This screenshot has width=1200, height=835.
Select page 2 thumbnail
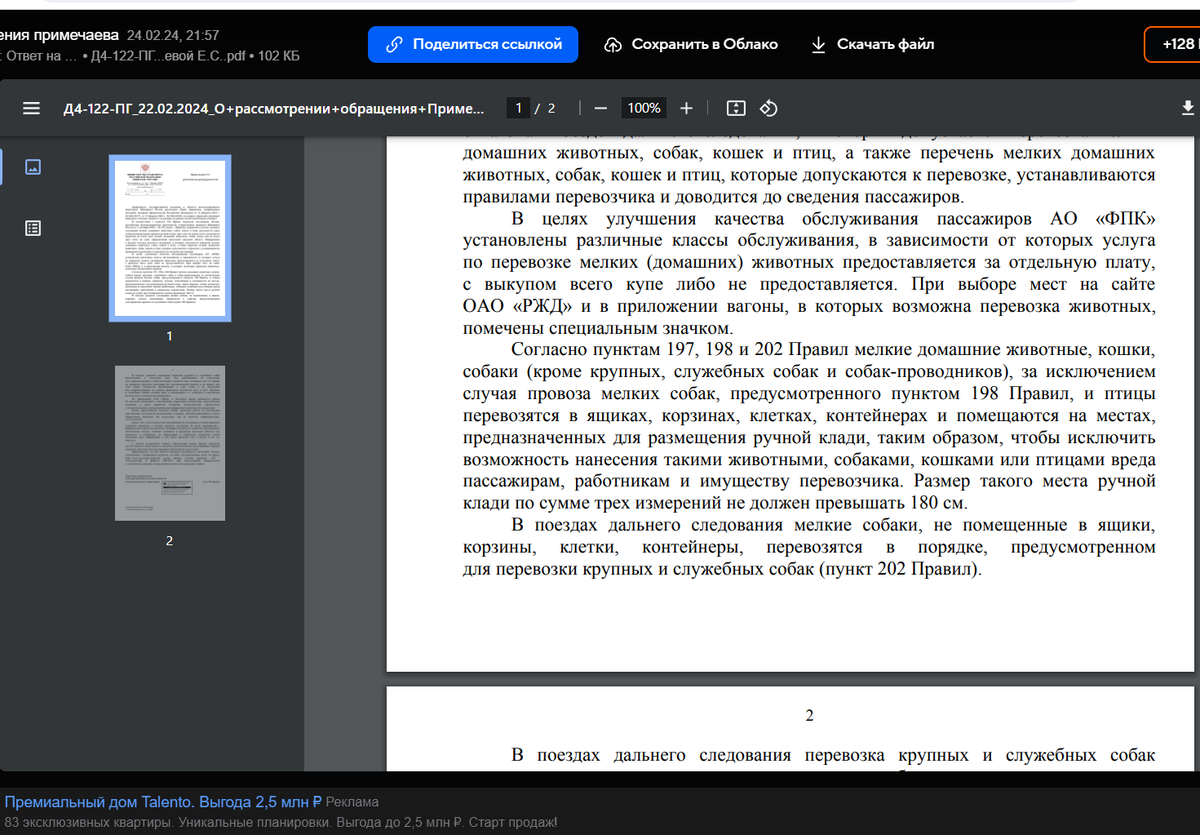click(169, 442)
